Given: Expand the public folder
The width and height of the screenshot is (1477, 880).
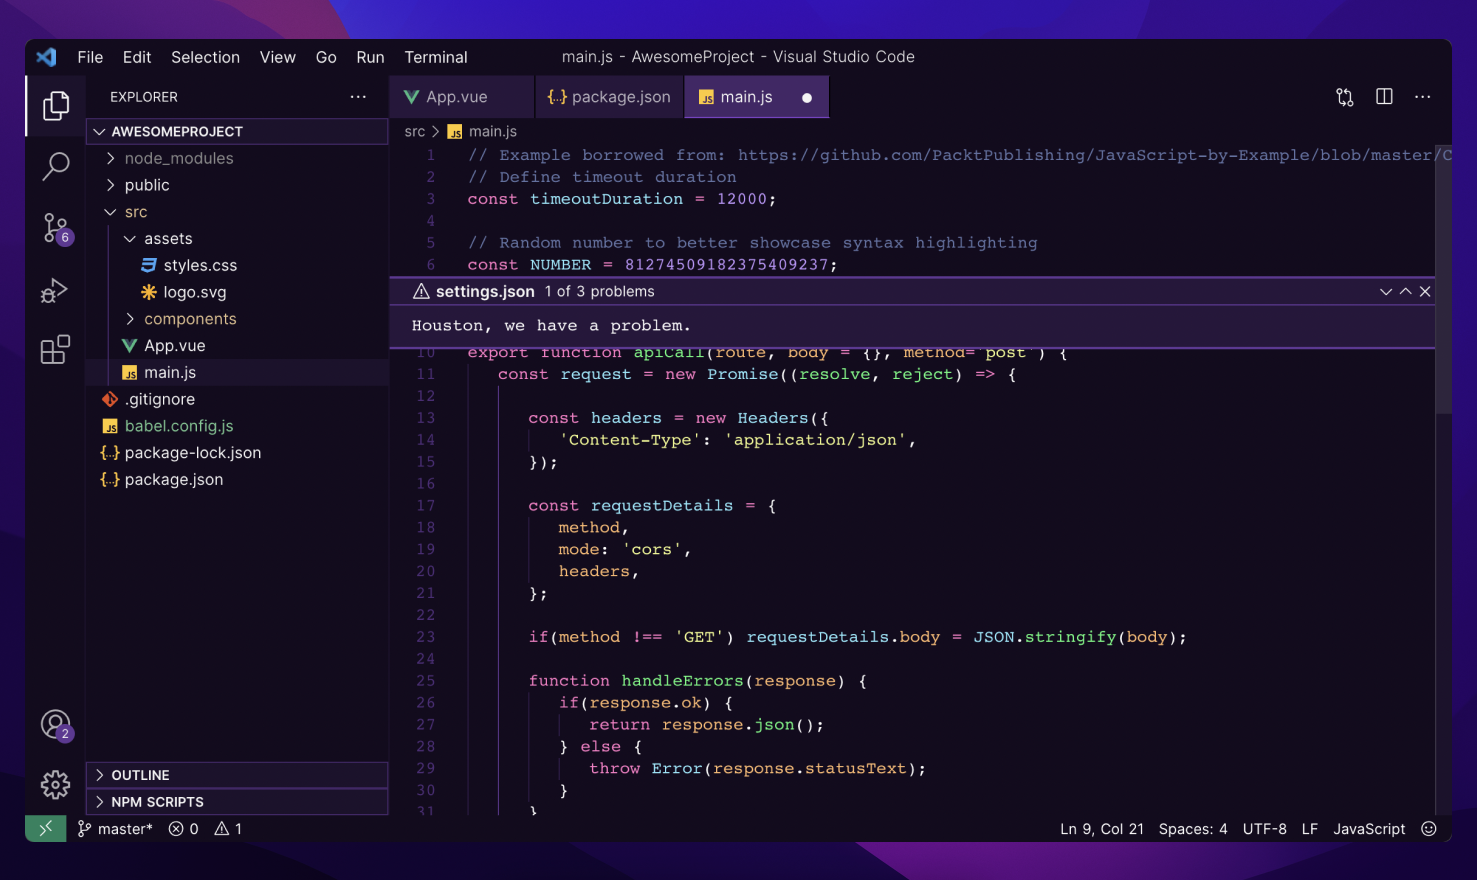Looking at the screenshot, I should 238,185.
